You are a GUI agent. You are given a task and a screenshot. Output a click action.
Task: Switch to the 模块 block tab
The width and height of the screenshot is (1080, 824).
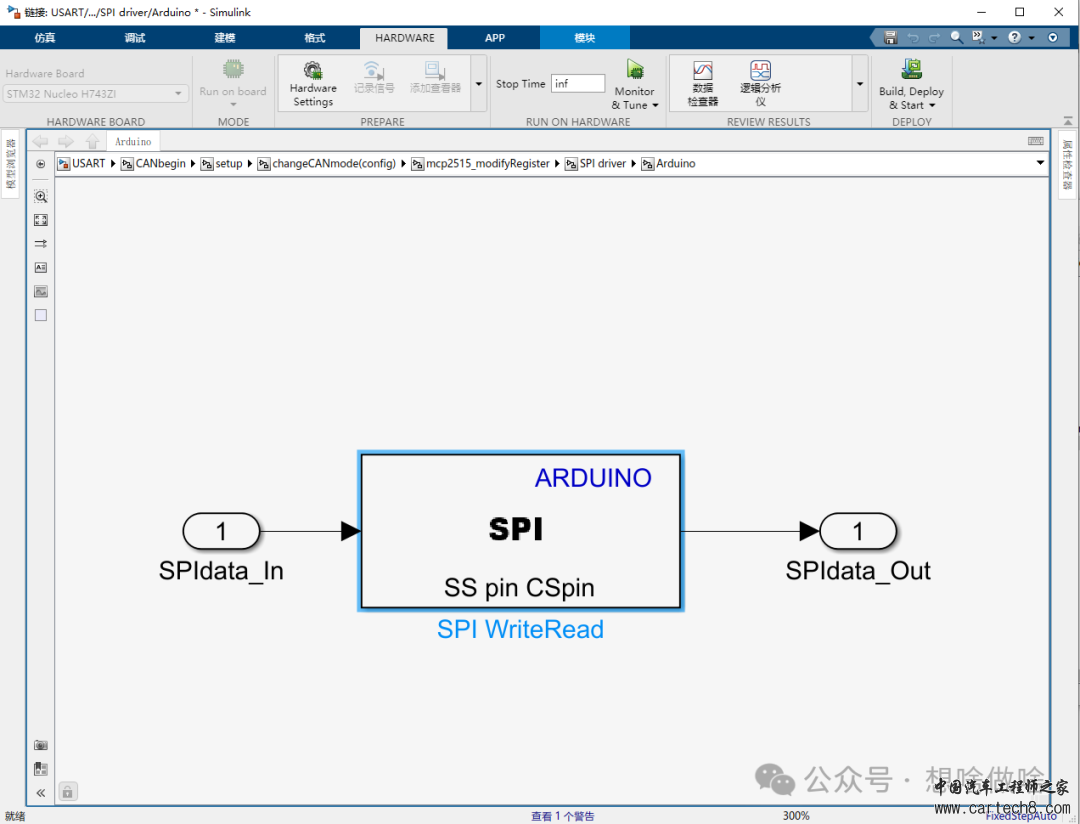coord(585,38)
